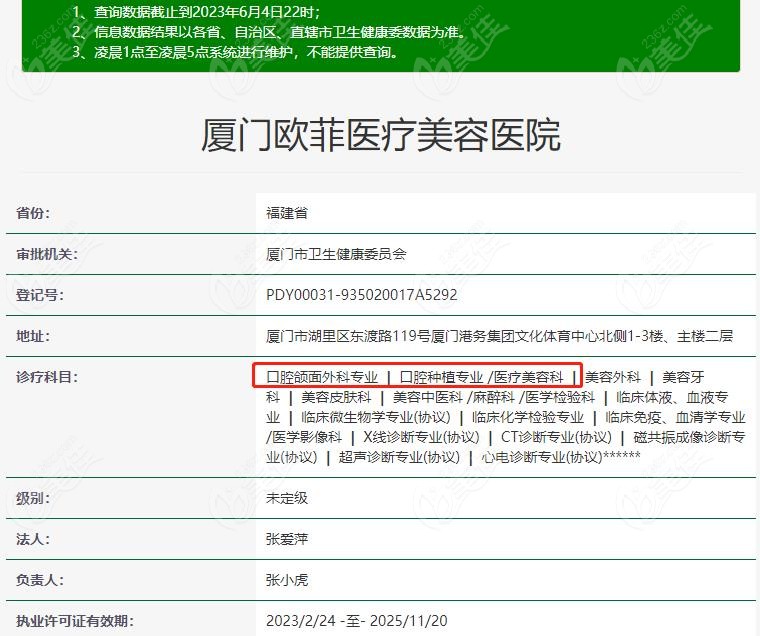Click person in charge 张小虎

(286, 580)
